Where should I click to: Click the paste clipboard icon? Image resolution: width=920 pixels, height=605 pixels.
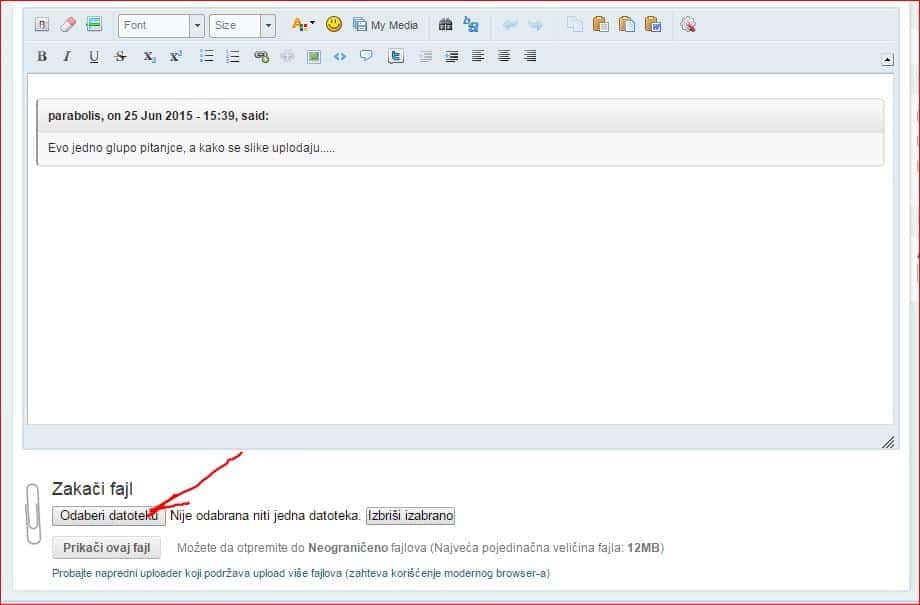click(x=600, y=25)
